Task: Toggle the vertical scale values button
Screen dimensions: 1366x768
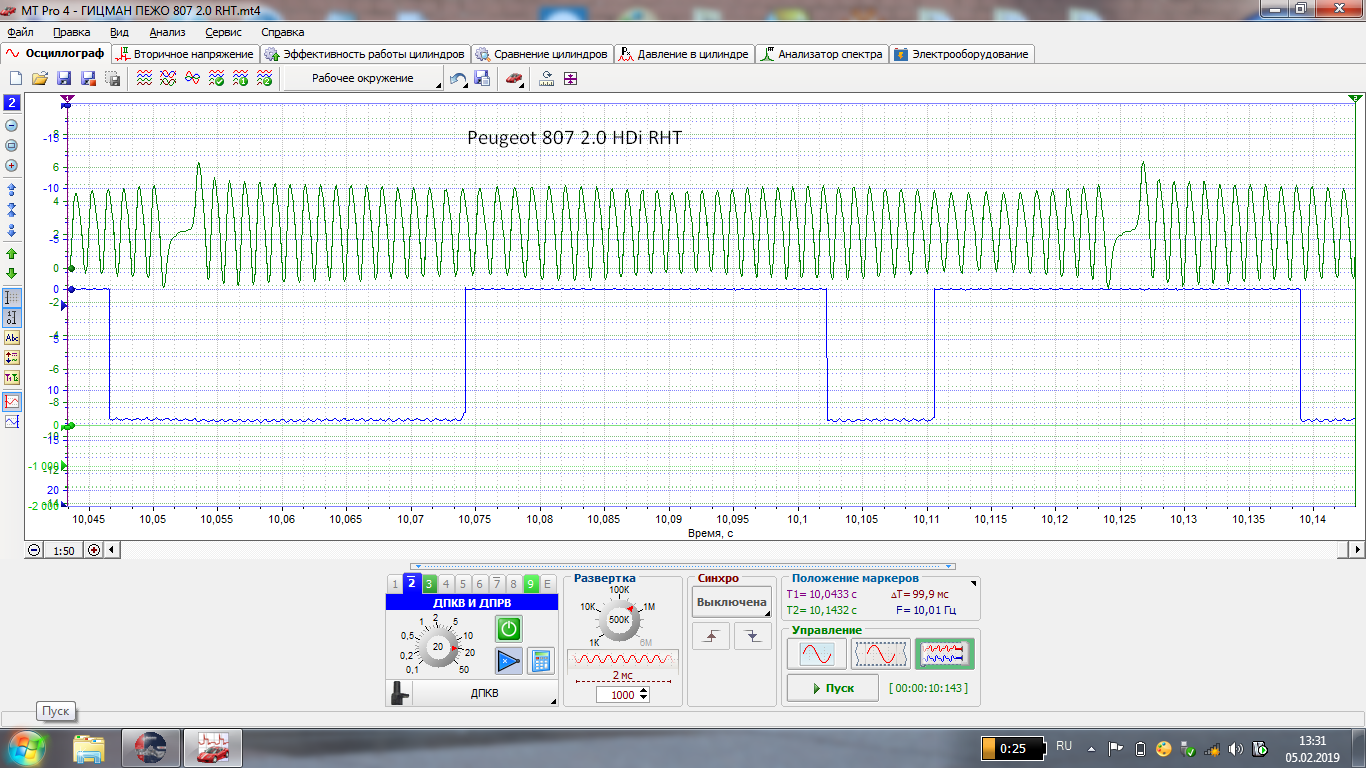Action: (12, 318)
